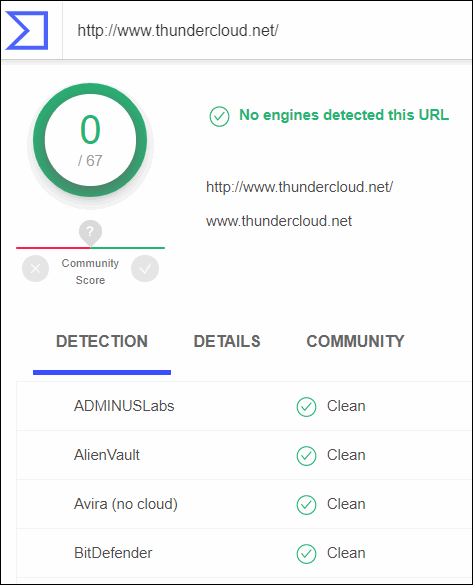Click the Avira clean checkmark icon
473x585 pixels.
306,505
